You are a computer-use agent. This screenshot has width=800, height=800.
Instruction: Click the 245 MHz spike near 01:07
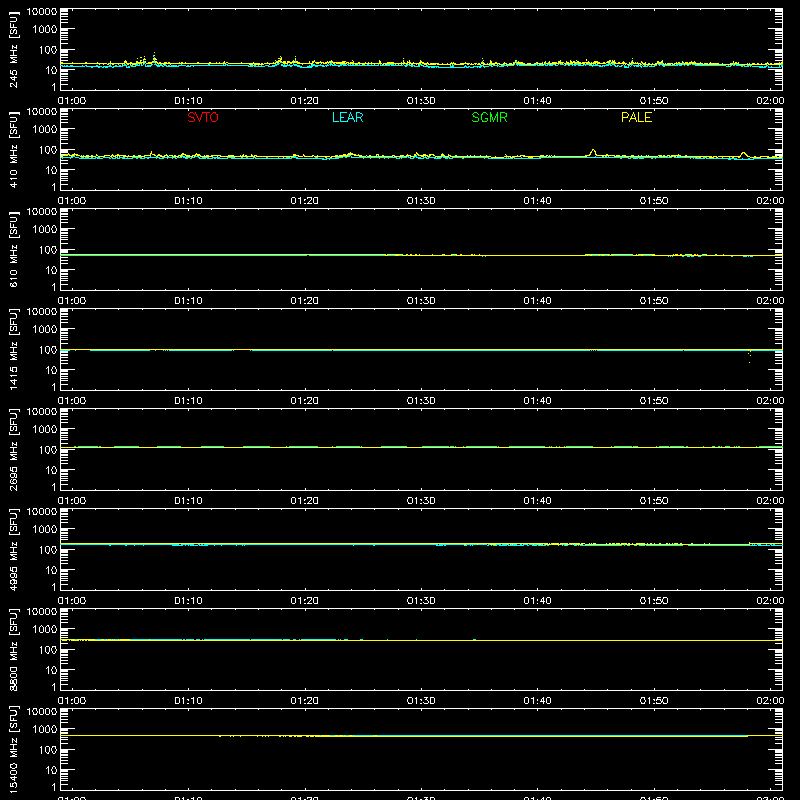(x=154, y=58)
